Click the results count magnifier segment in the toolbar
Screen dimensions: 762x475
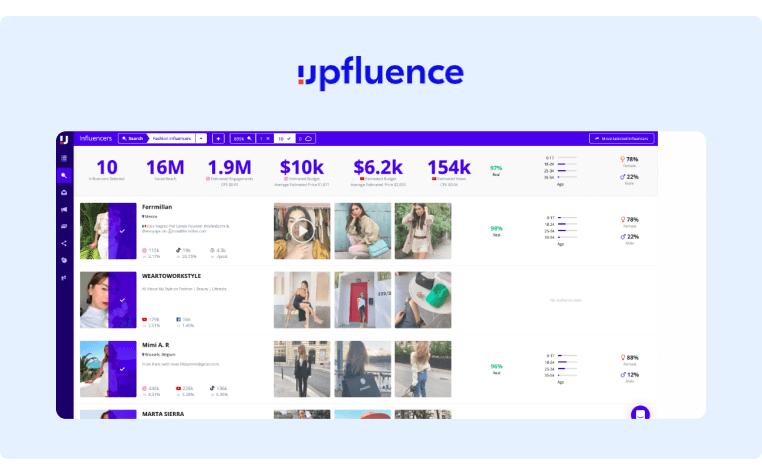[x=242, y=139]
